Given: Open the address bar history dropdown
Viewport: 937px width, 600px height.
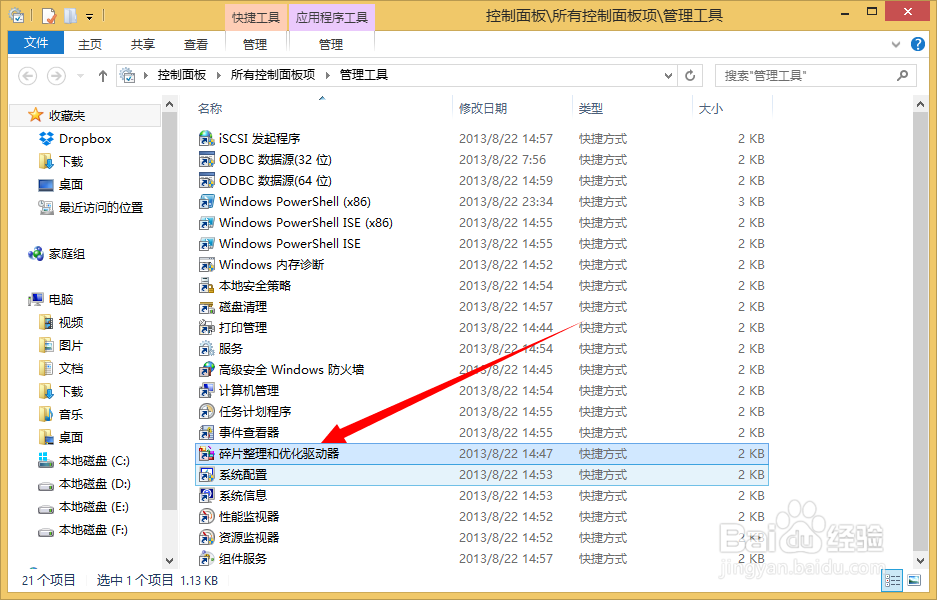Looking at the screenshot, I should click(667, 75).
